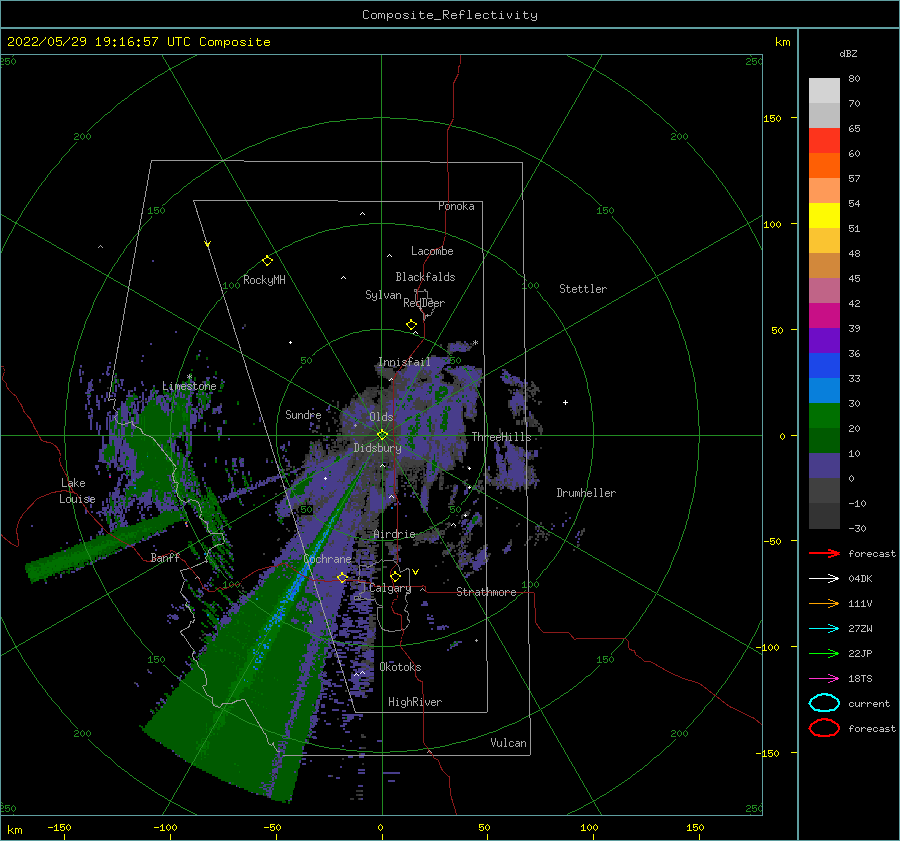Click the cyan current ellipse legend icon
The height and width of the screenshot is (841, 900).
pyautogui.click(x=824, y=703)
